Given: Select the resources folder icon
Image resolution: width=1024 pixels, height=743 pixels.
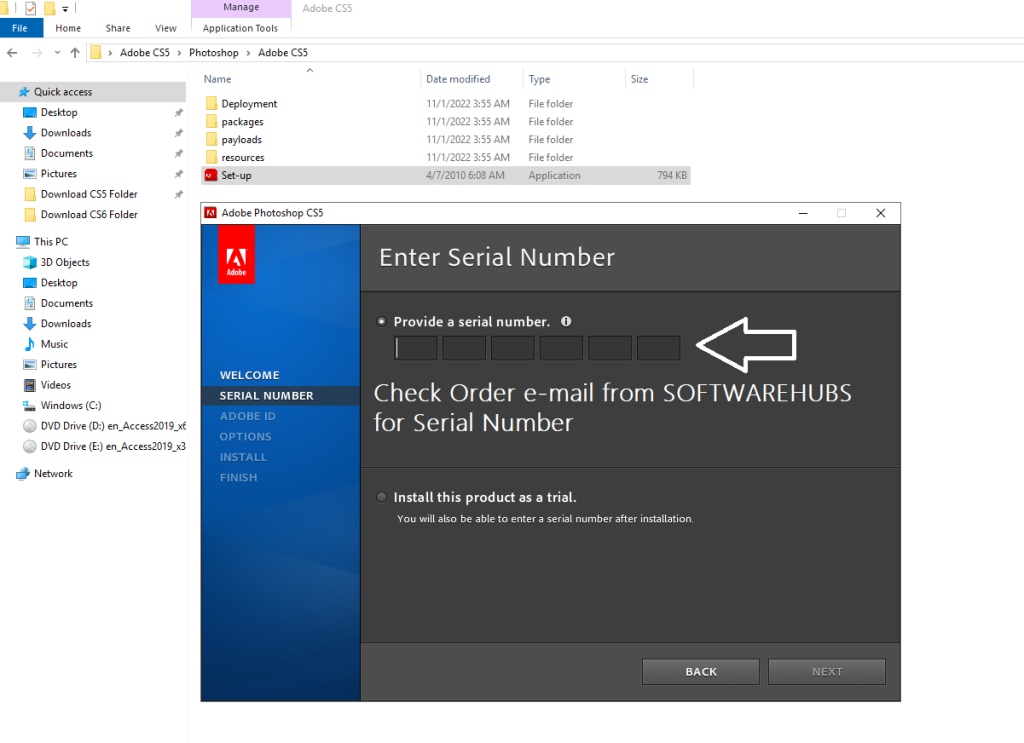Looking at the screenshot, I should click(211, 157).
